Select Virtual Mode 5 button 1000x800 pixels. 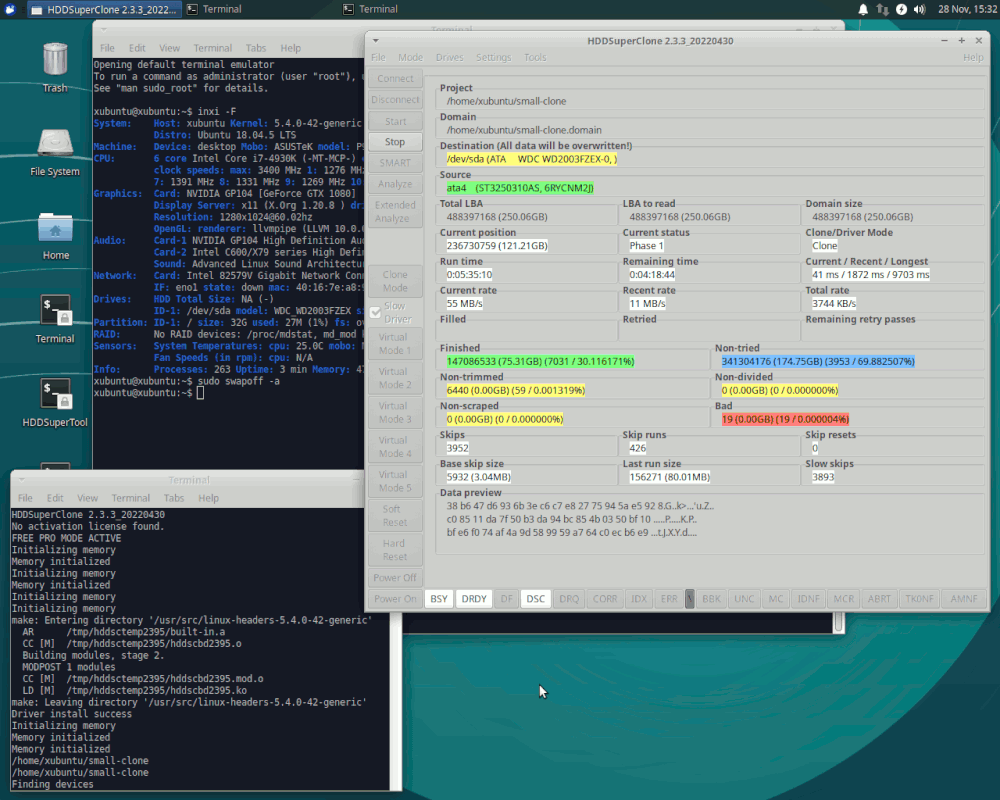[x=395, y=482]
